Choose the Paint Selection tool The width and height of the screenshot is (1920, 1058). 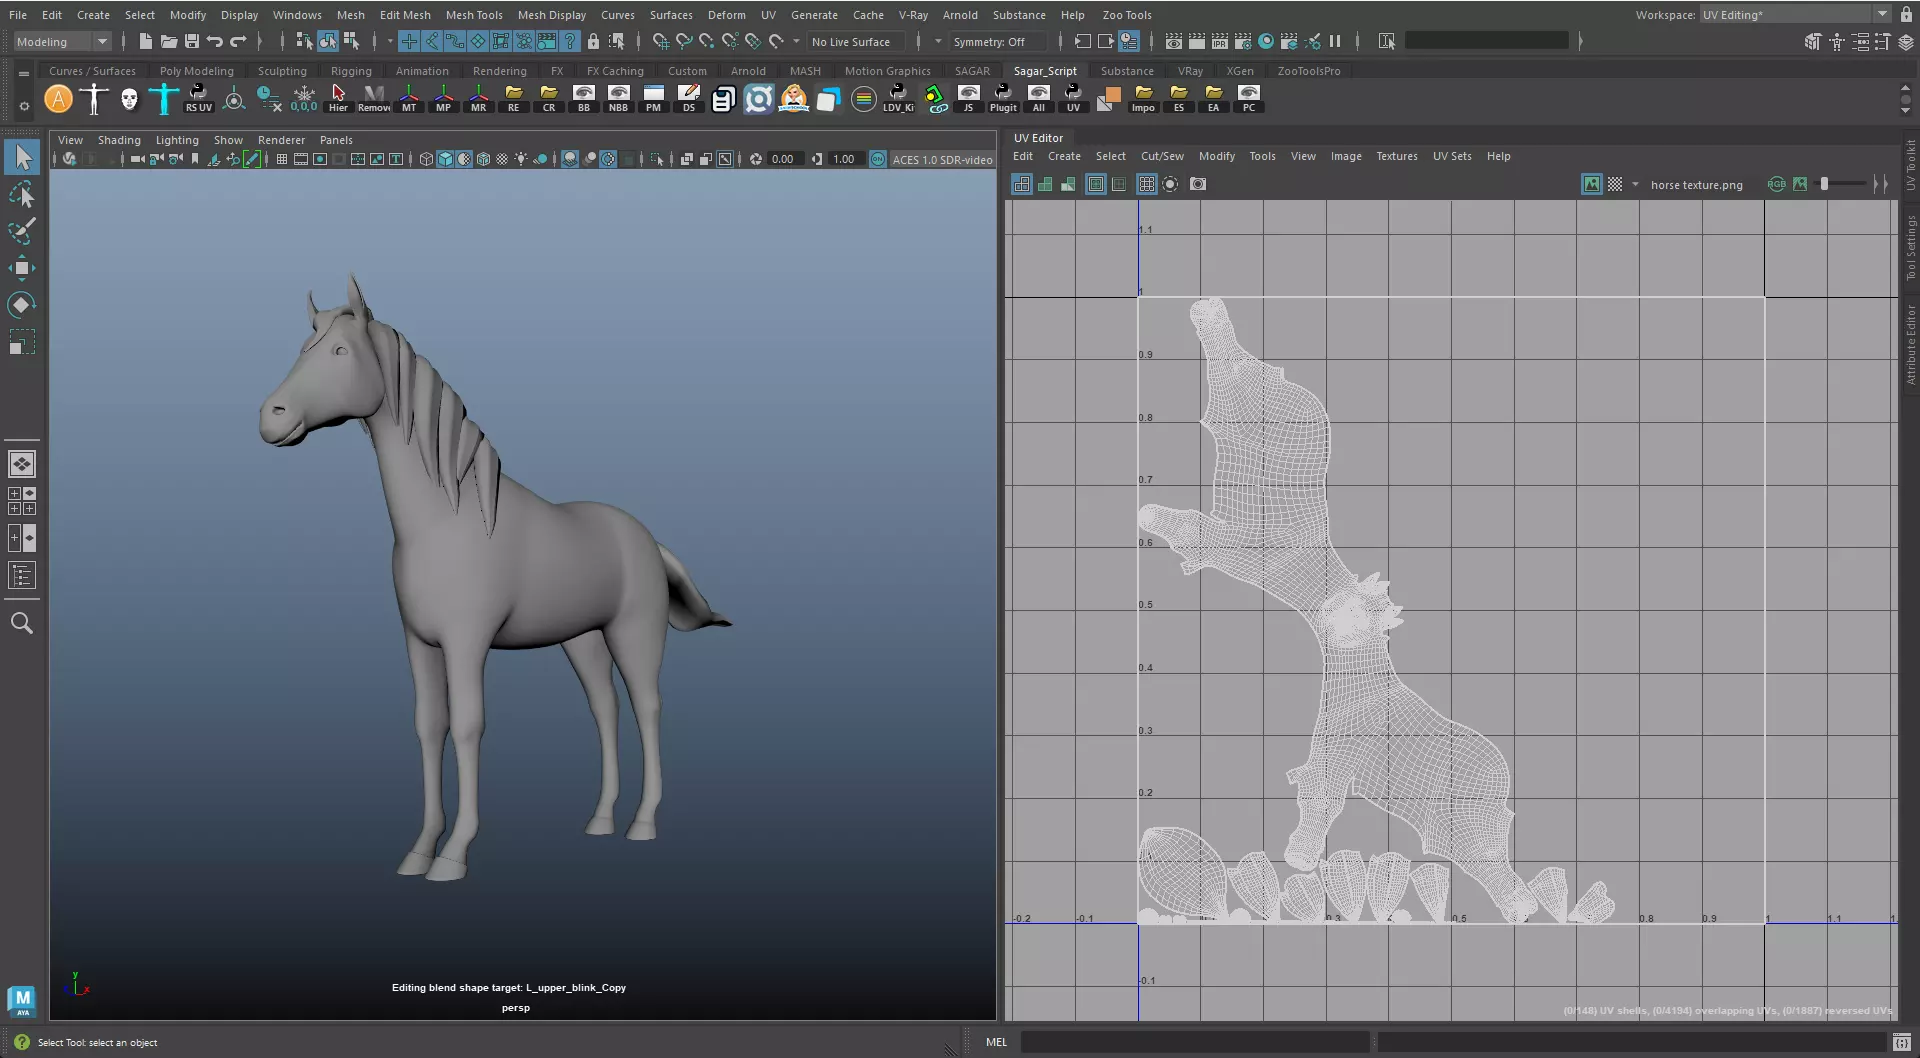(x=22, y=231)
